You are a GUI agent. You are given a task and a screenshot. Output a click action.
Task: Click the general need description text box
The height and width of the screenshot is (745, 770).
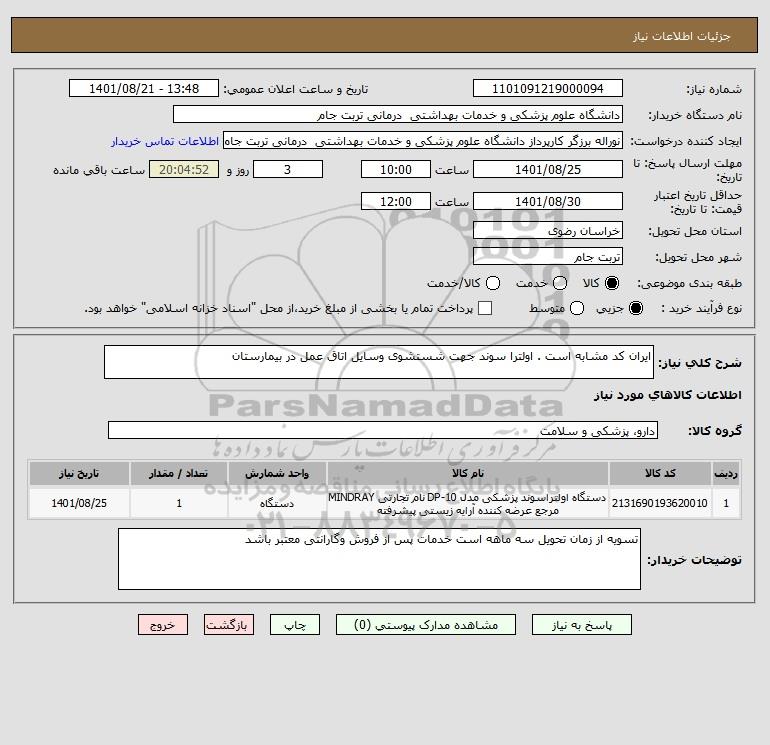(x=379, y=362)
